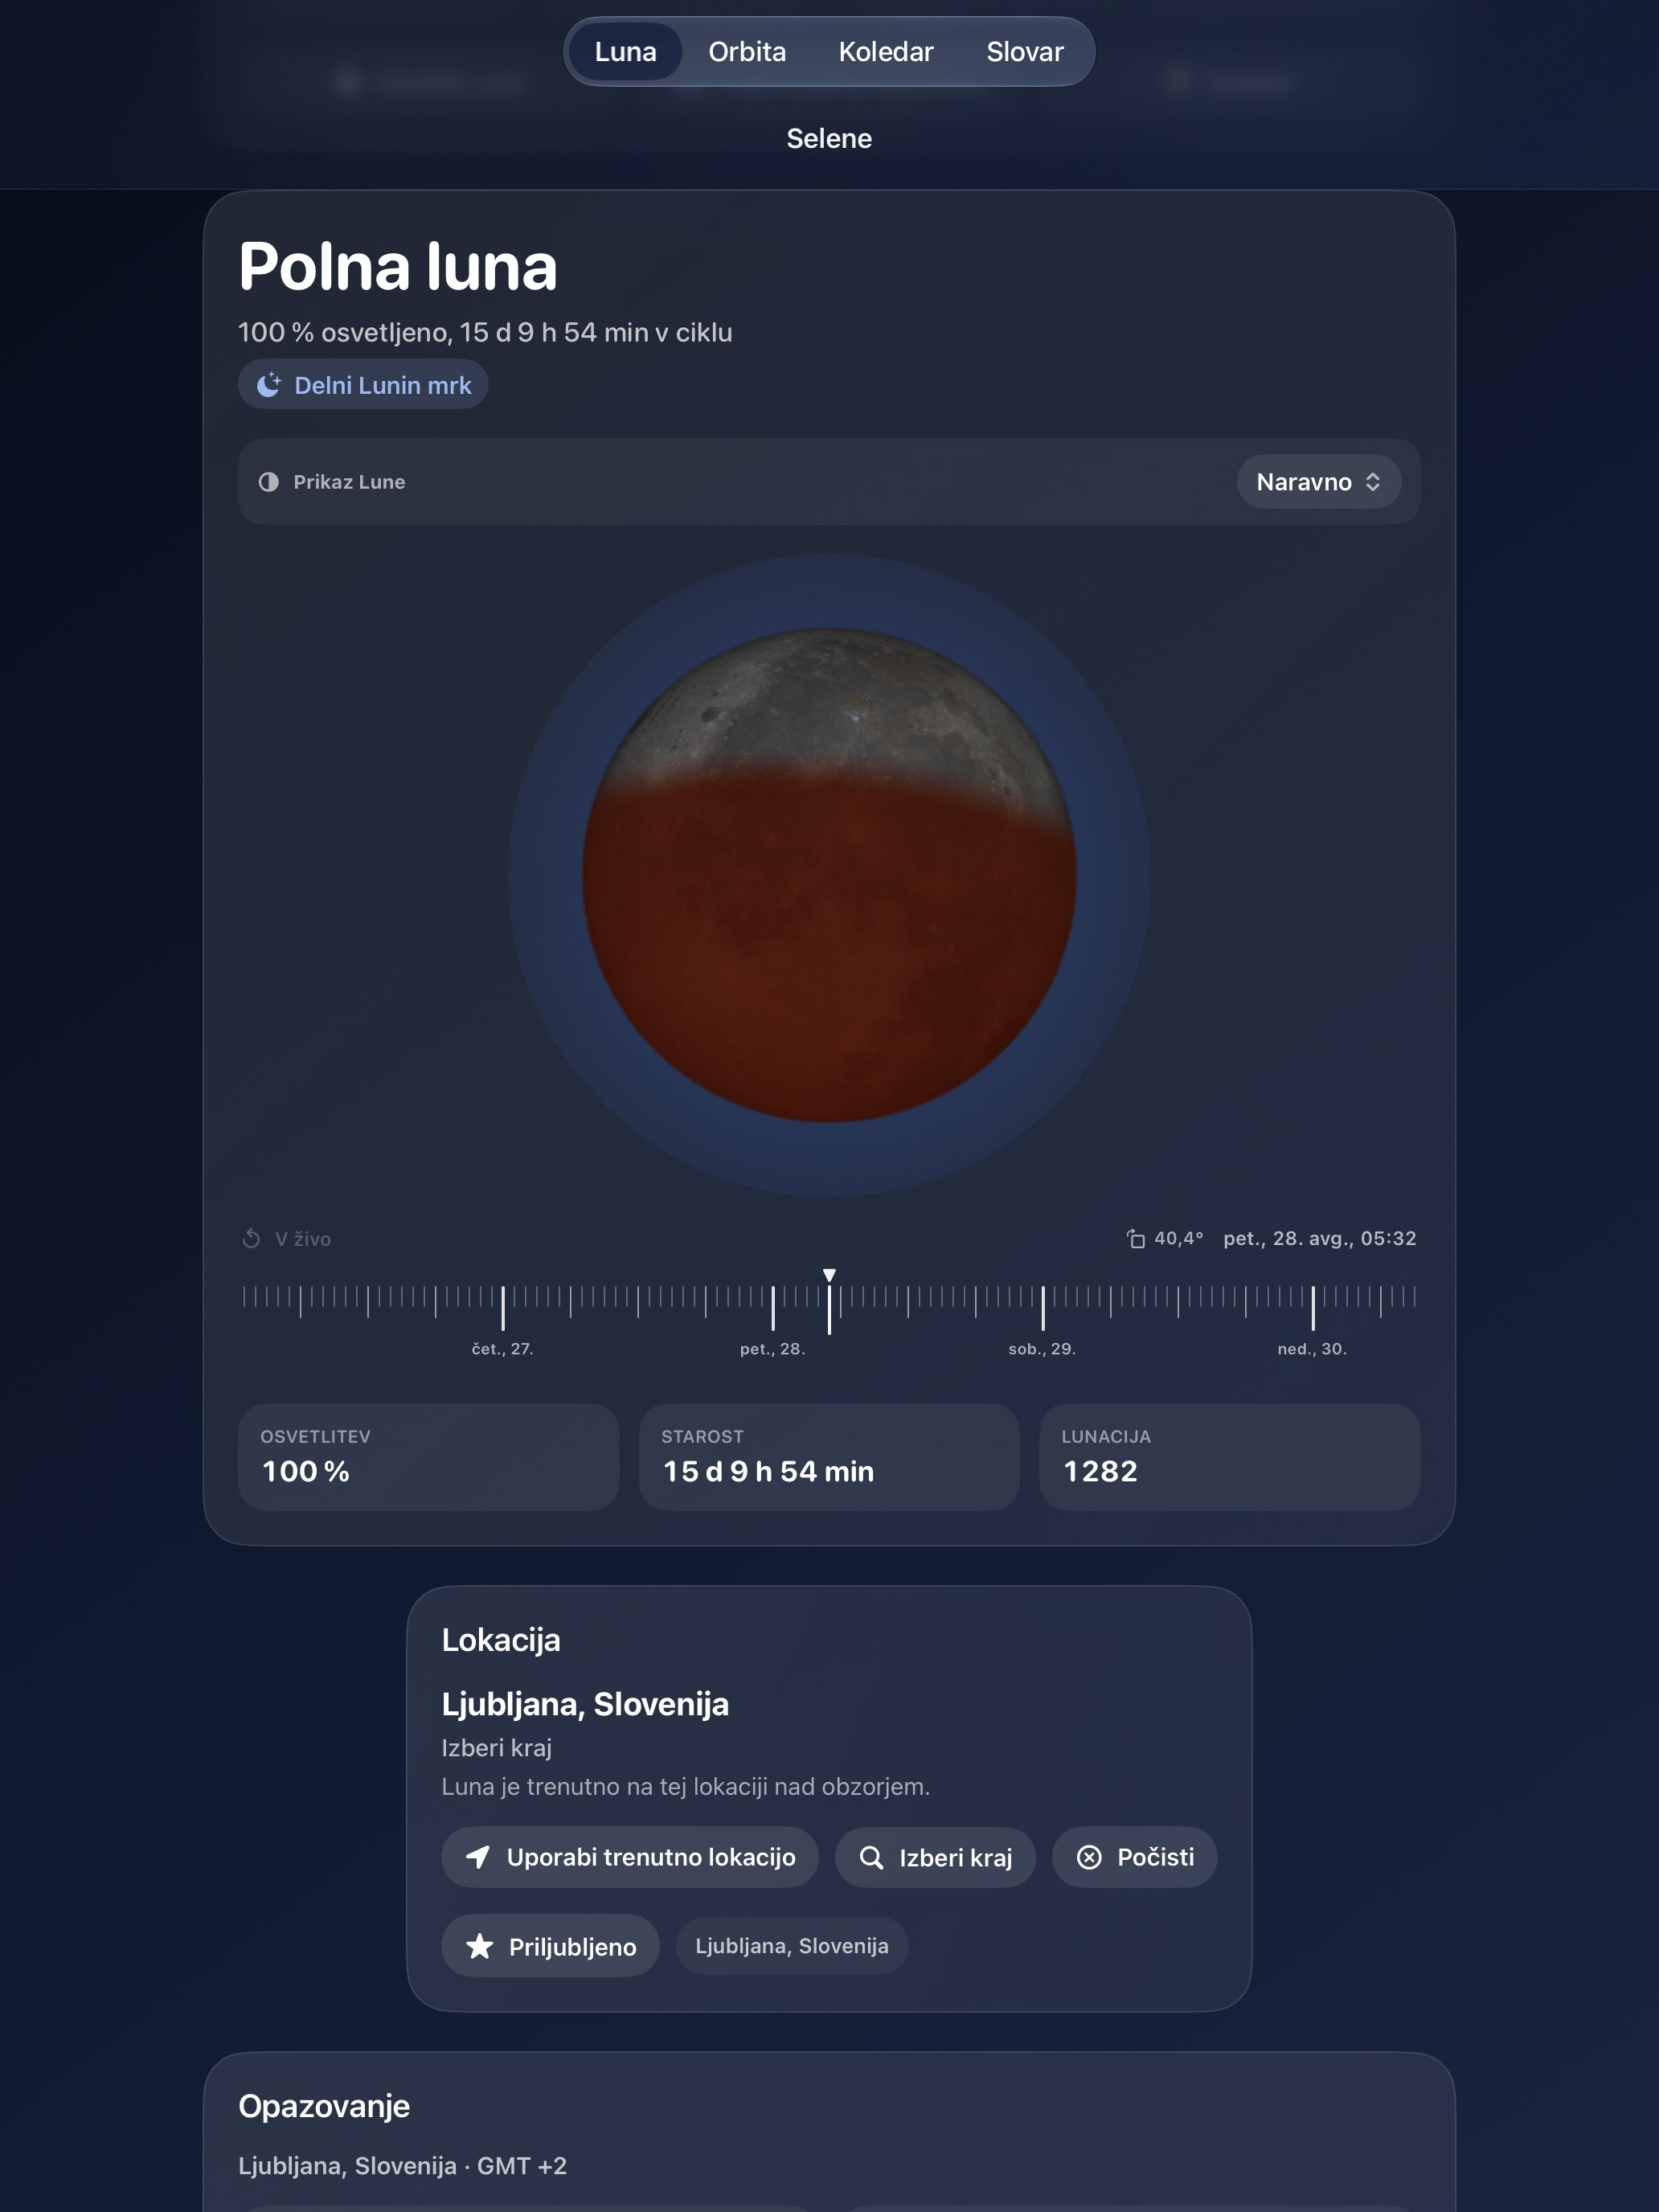Click the star icon in Priljubljeno
Viewport: 1659px width, 2212px height.
point(480,1946)
